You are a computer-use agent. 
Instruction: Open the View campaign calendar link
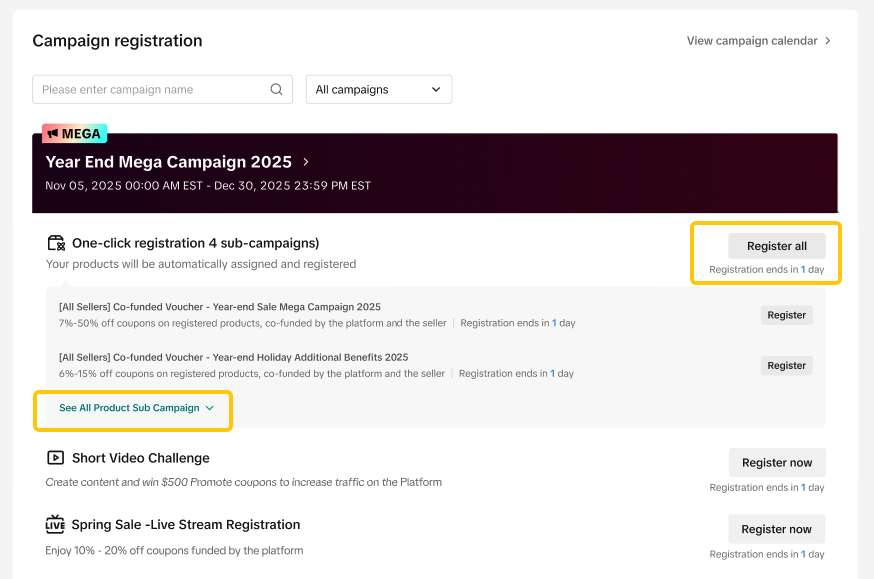click(x=751, y=41)
